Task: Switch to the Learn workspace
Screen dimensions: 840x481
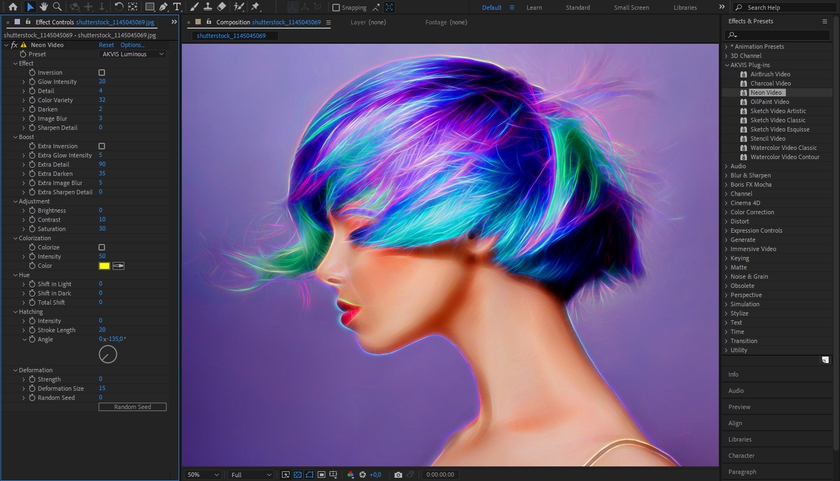Action: click(x=534, y=7)
